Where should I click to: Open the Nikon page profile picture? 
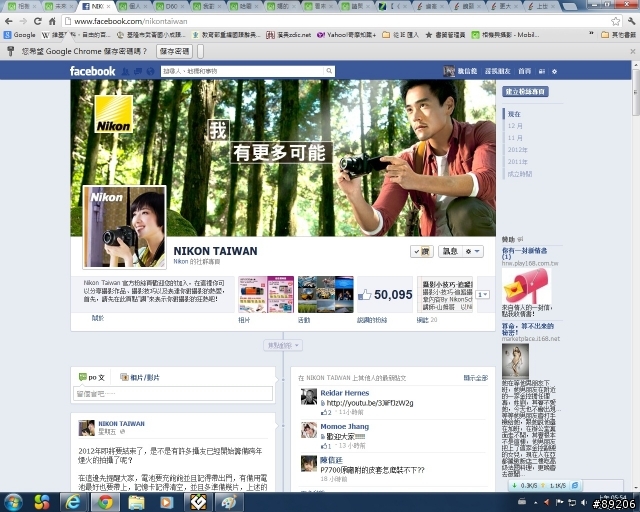pyautogui.click(x=124, y=227)
